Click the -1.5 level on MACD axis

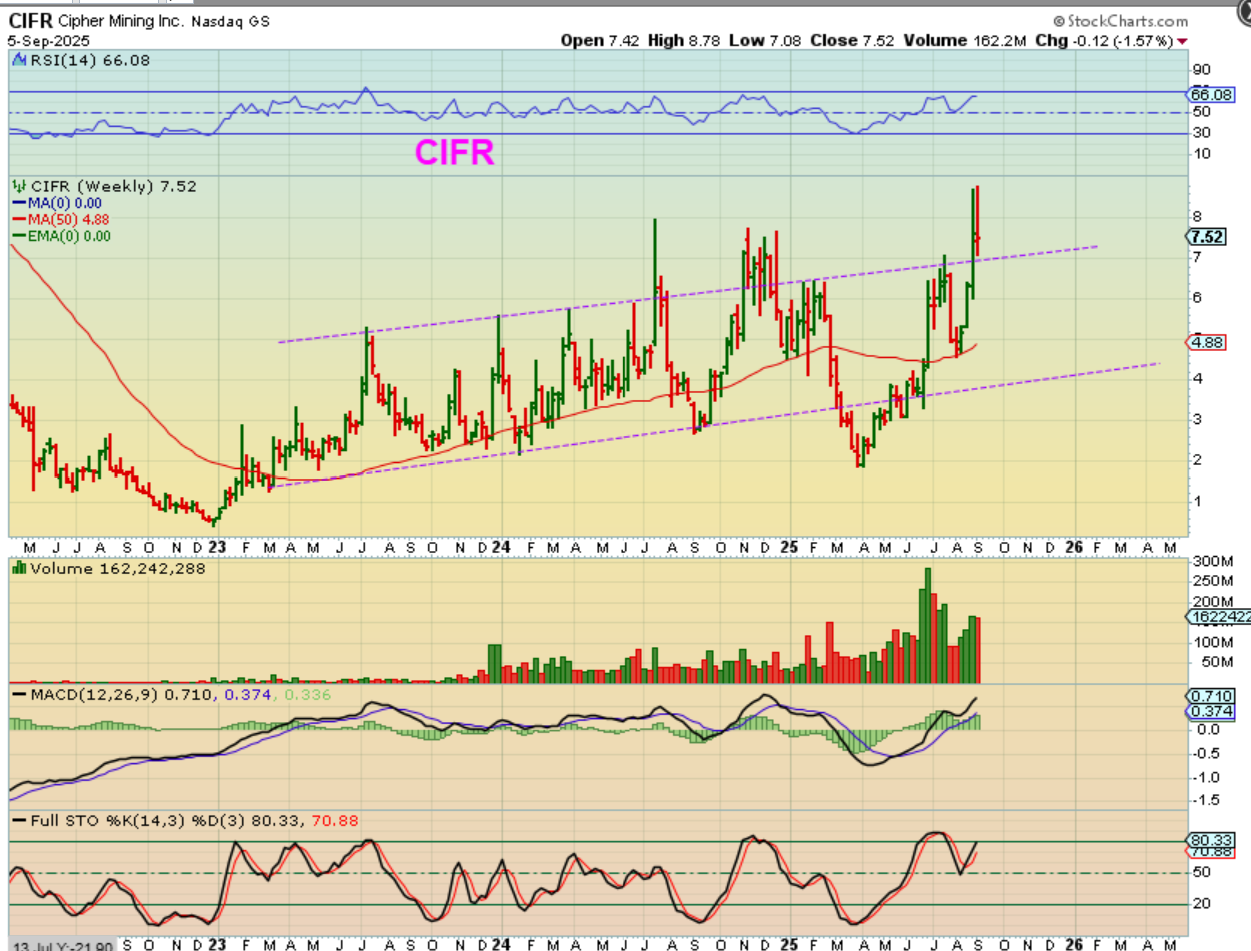1204,800
